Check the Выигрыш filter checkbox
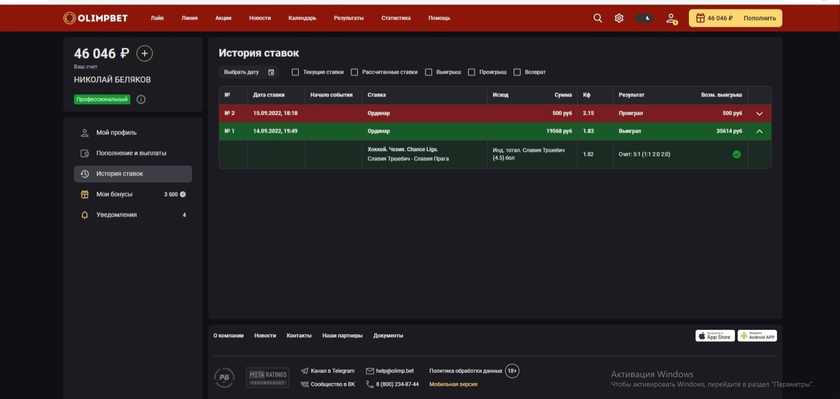 (429, 72)
